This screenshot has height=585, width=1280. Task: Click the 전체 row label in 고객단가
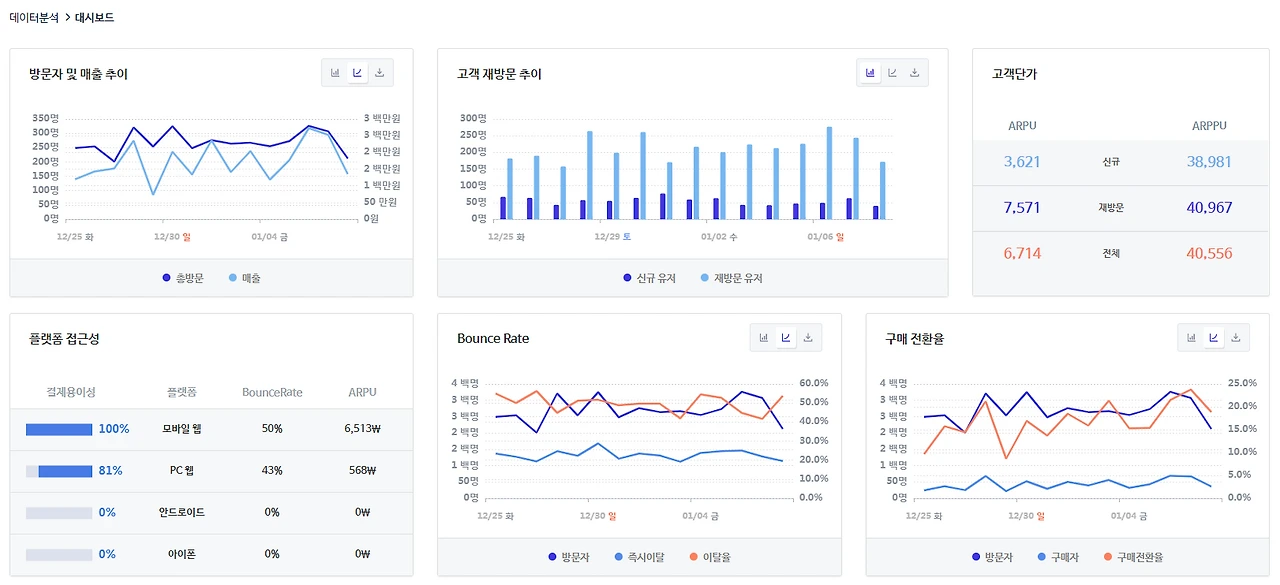click(1111, 254)
